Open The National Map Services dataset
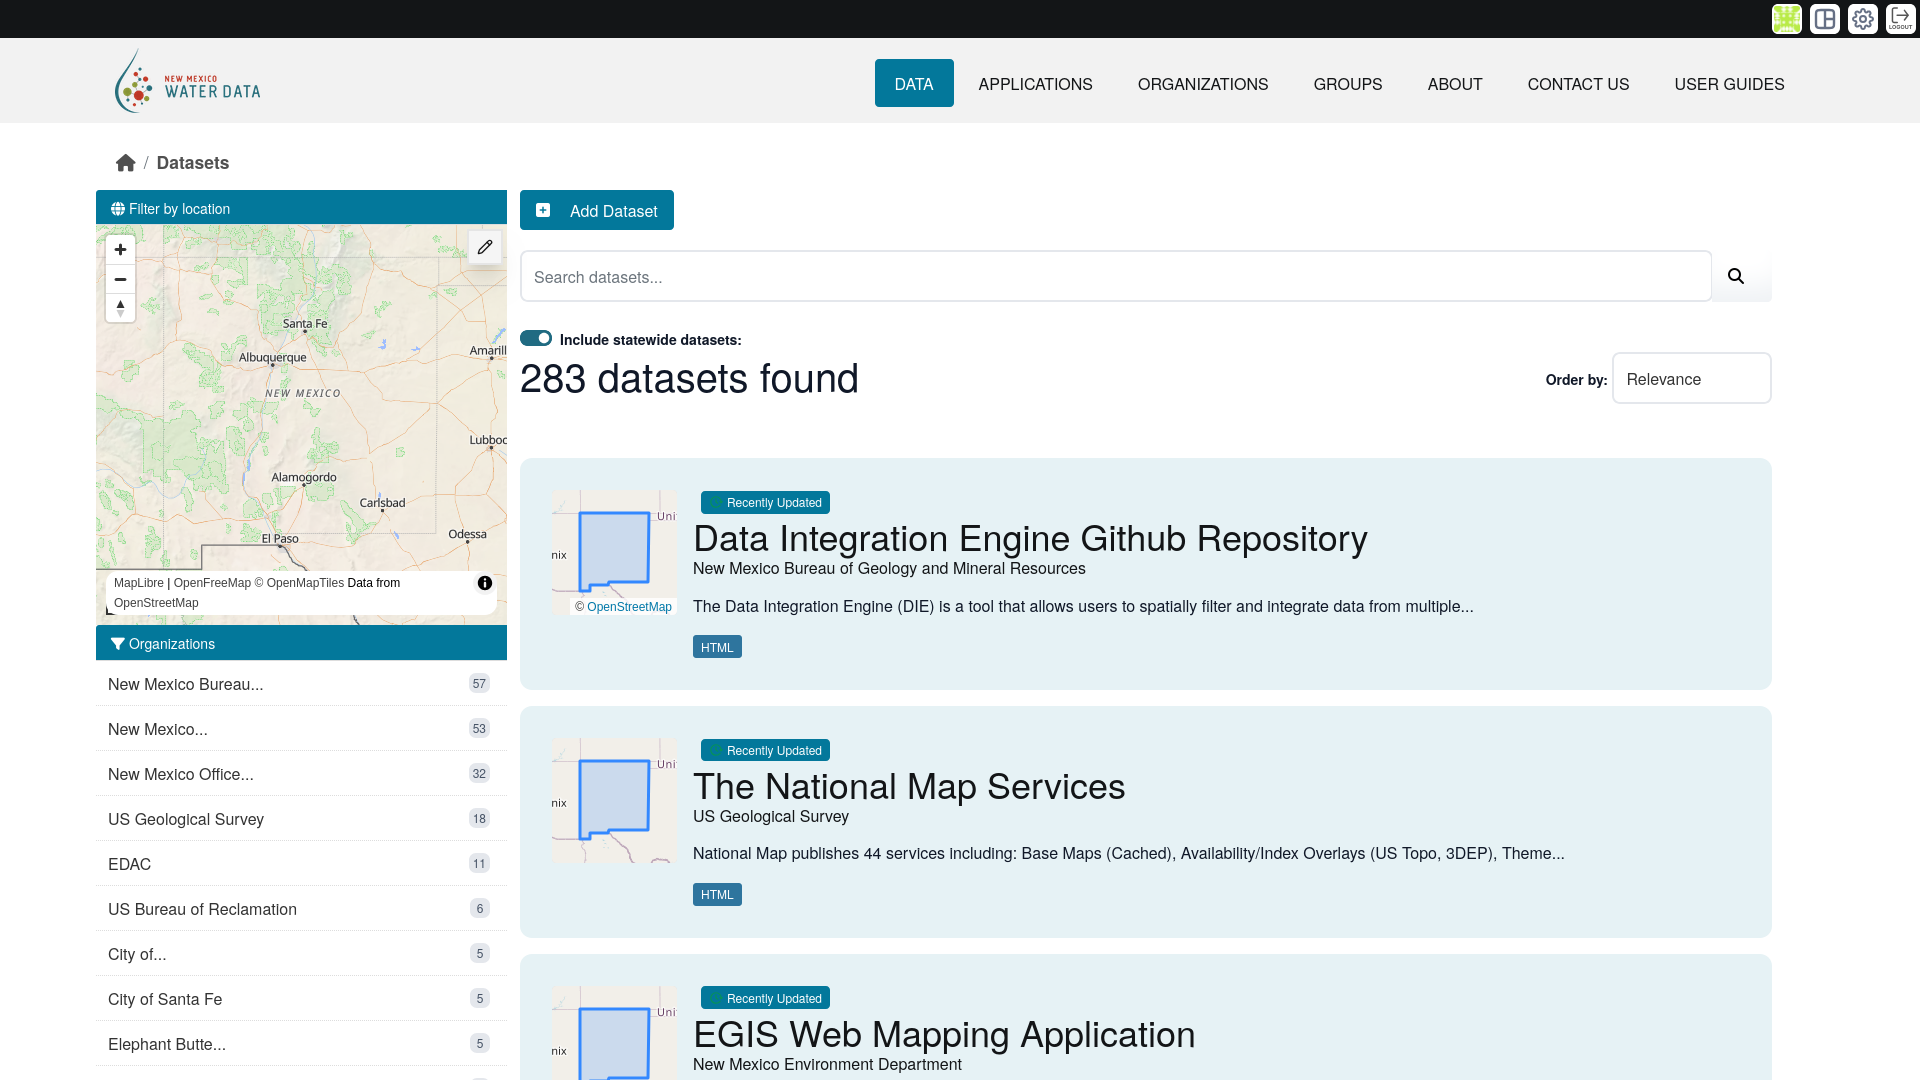Viewport: 1920px width, 1080px height. click(909, 787)
